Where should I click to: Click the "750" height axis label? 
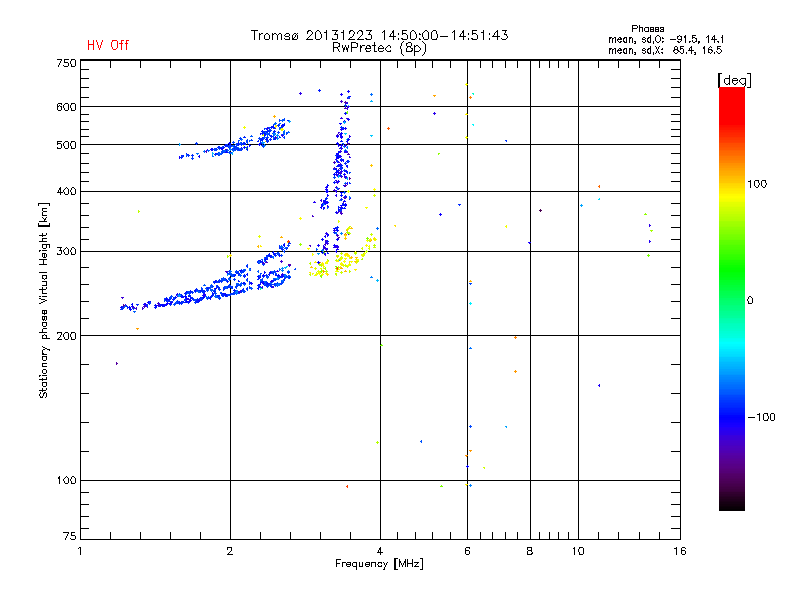(x=66, y=63)
